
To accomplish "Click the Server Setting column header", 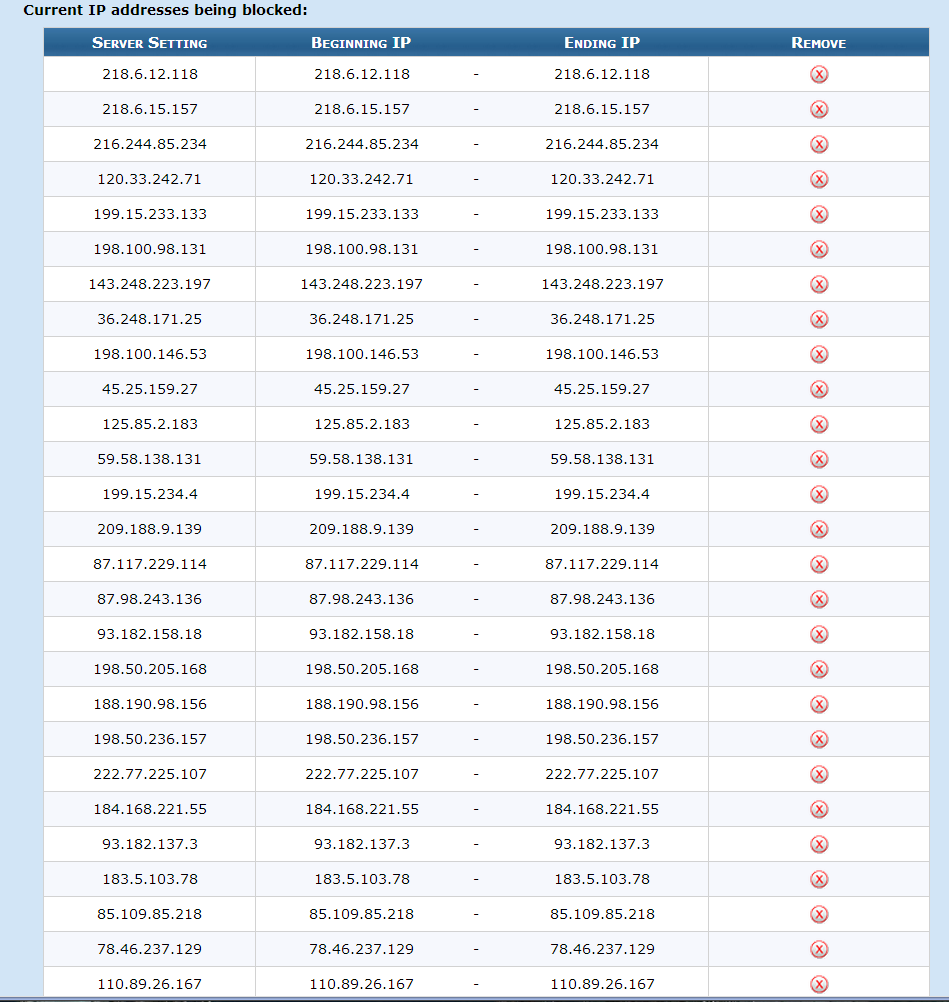I will tap(150, 43).
